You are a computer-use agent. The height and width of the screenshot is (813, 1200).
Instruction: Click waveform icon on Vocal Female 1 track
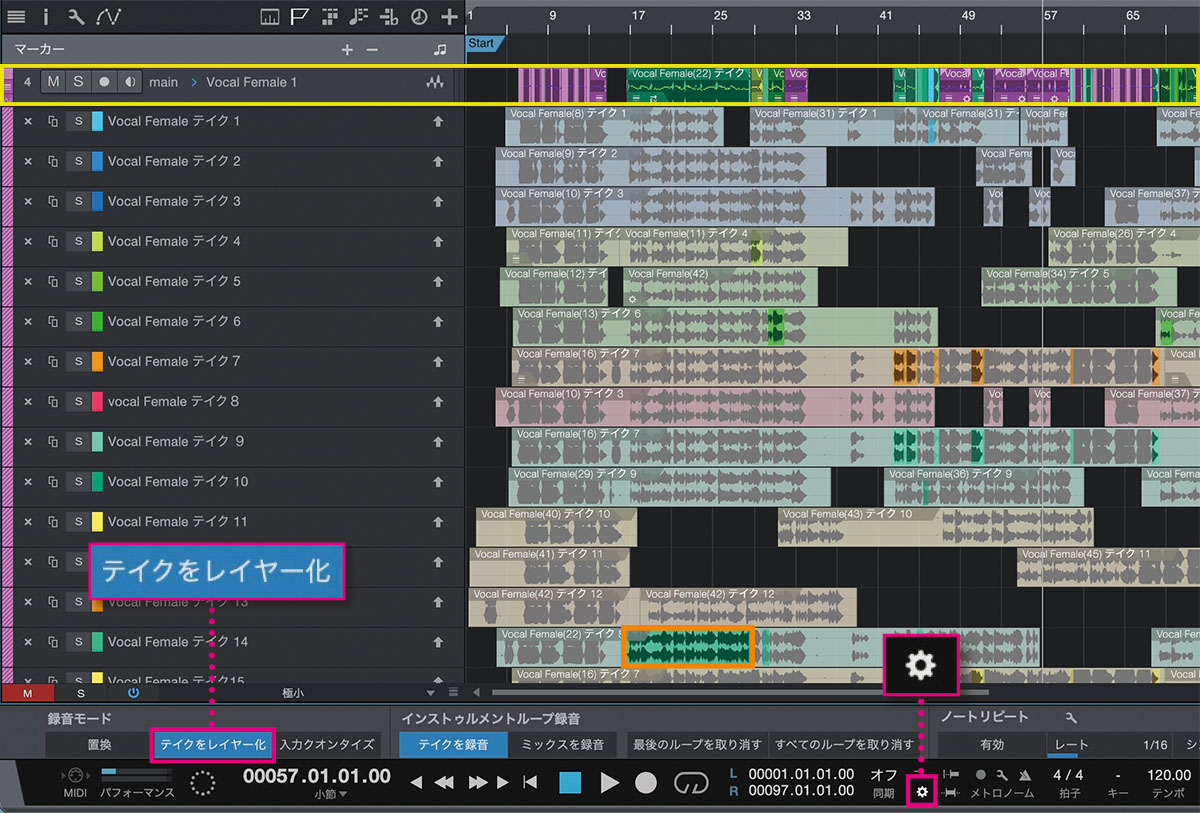tap(434, 82)
